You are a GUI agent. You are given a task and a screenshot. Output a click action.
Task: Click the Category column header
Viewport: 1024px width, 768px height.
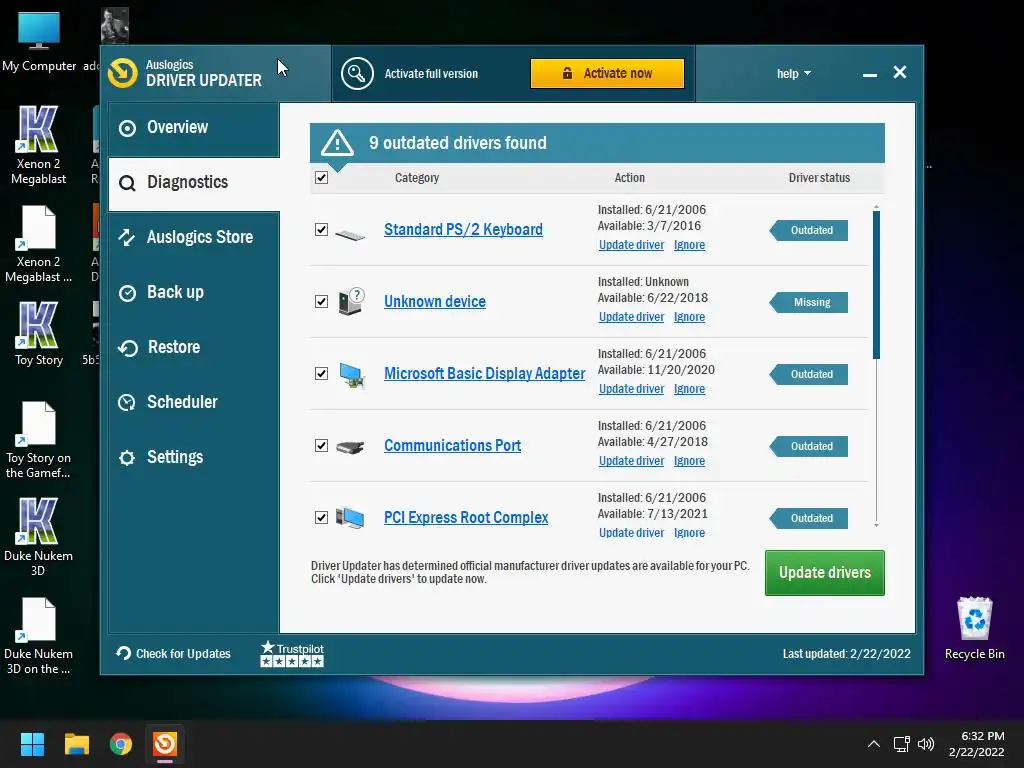(x=417, y=178)
